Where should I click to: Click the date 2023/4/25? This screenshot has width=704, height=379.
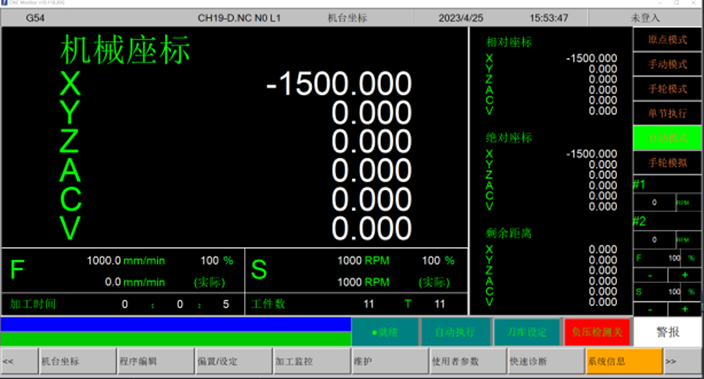pos(461,18)
